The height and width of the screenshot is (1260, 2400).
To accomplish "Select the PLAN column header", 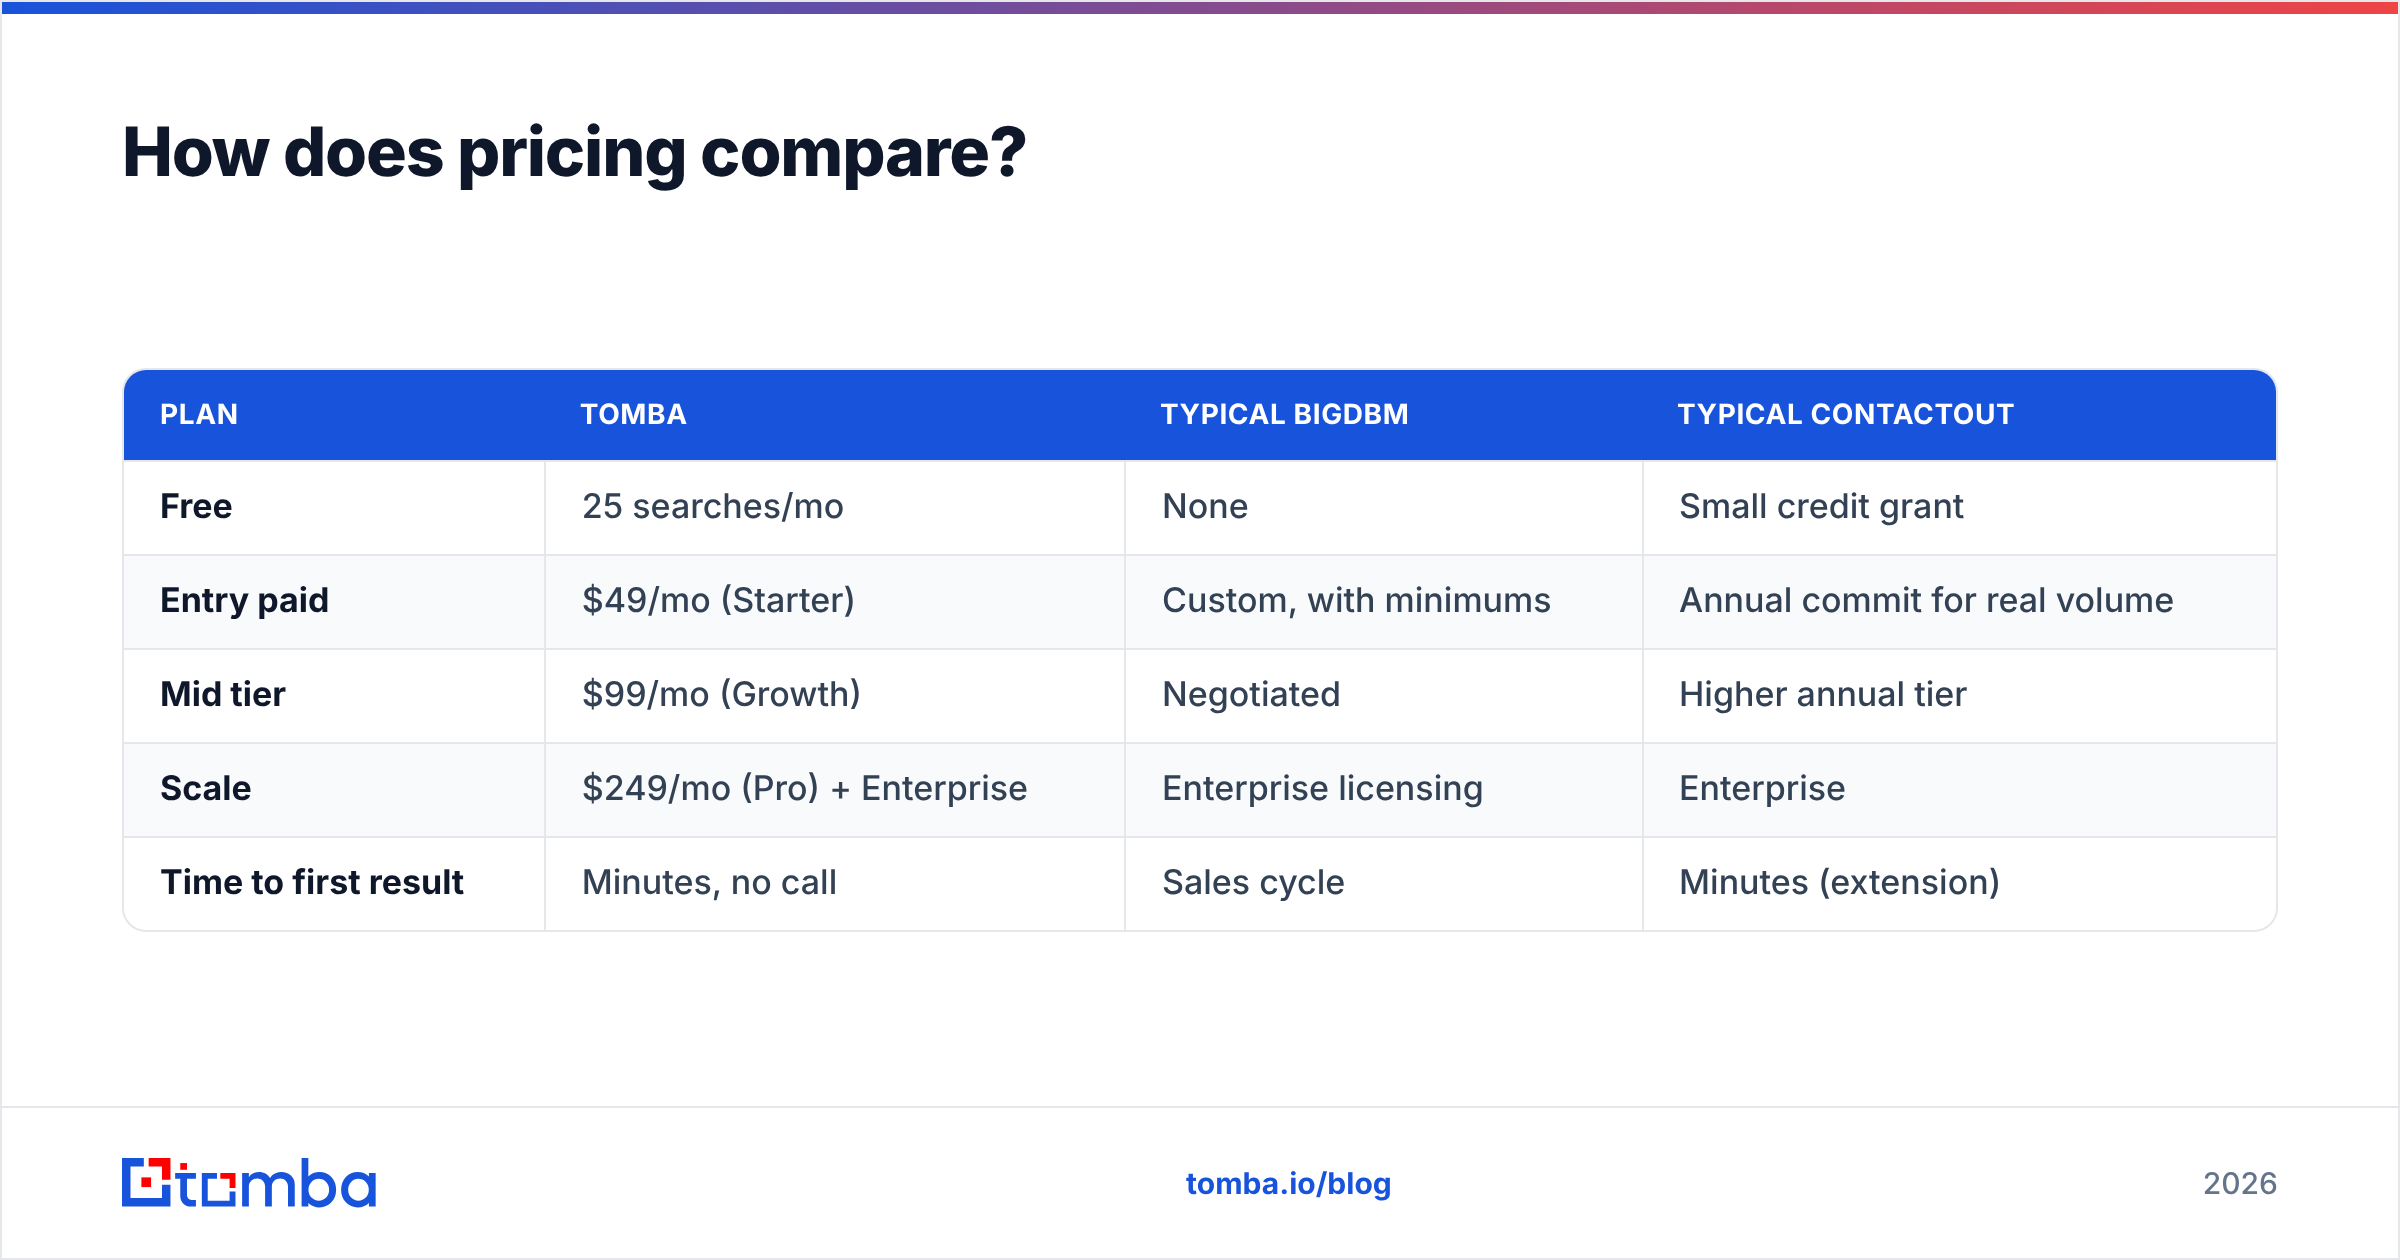I will pyautogui.click(x=199, y=414).
